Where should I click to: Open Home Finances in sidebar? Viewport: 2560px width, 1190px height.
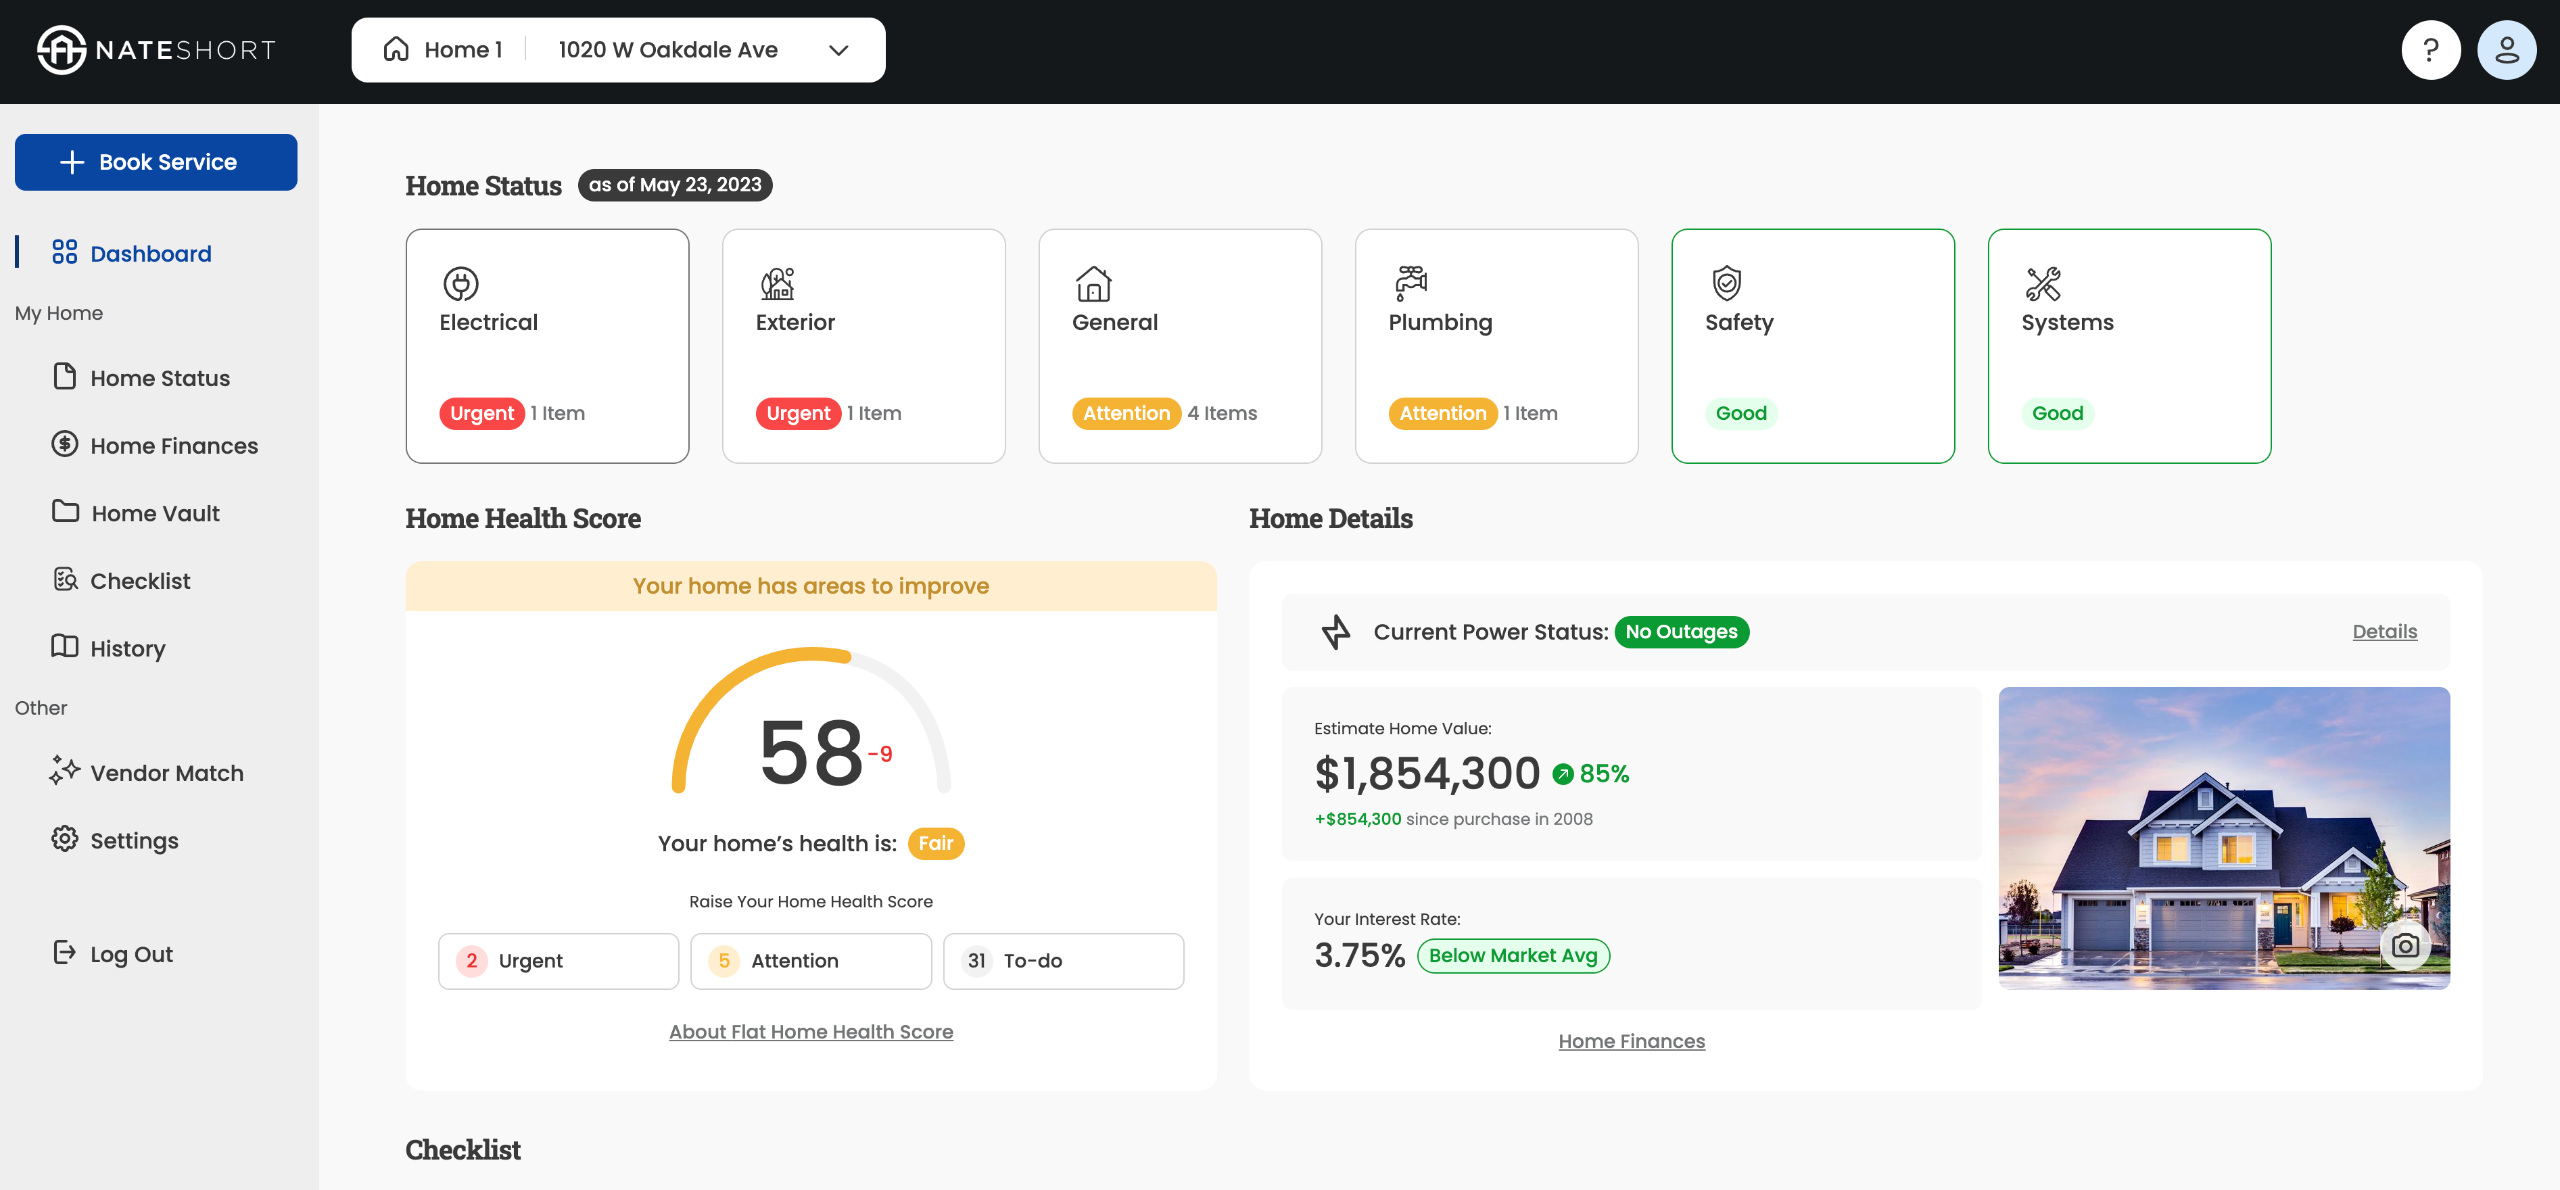point(173,446)
